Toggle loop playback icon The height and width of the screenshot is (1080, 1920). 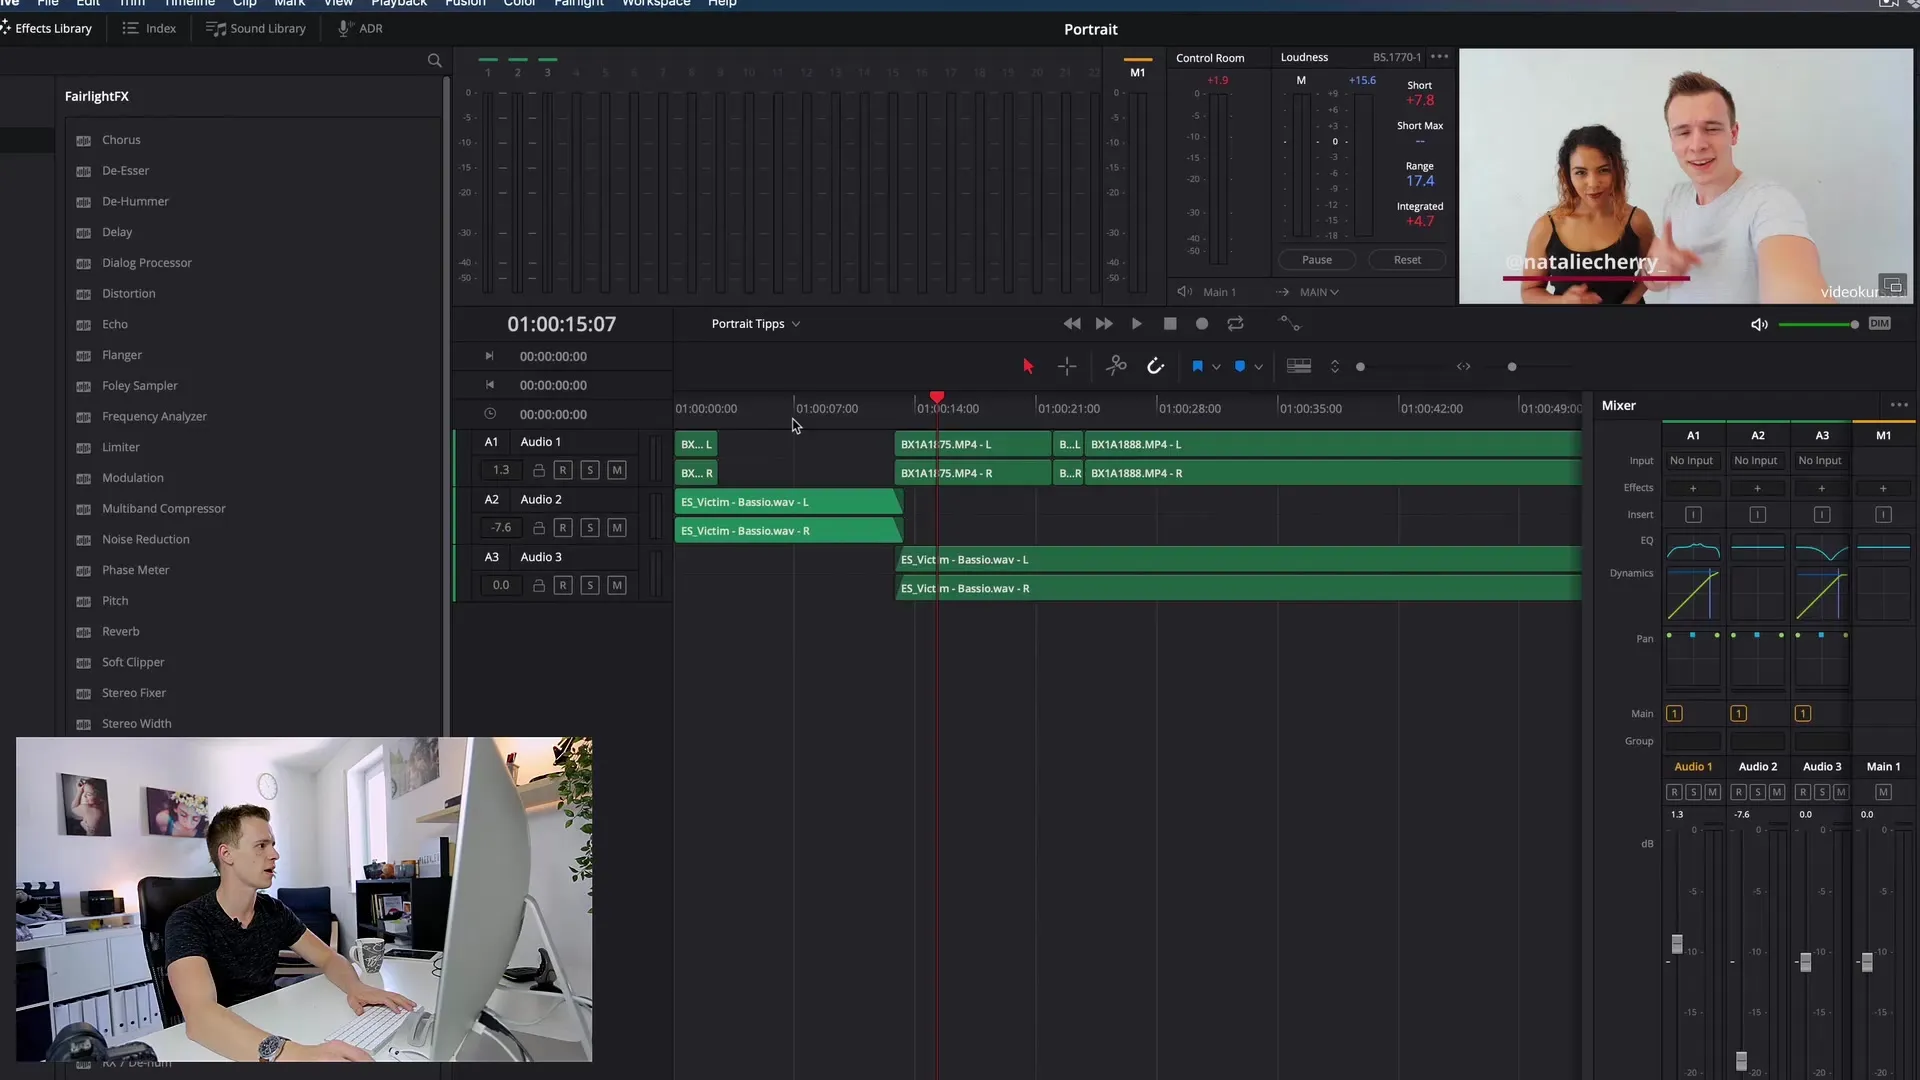[1236, 324]
